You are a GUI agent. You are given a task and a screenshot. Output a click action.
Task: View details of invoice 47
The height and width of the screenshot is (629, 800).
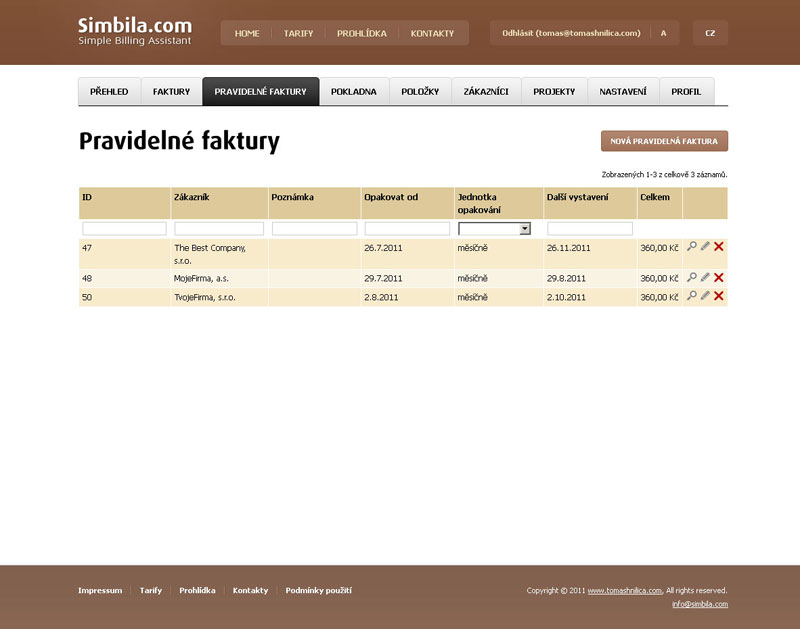pos(692,246)
